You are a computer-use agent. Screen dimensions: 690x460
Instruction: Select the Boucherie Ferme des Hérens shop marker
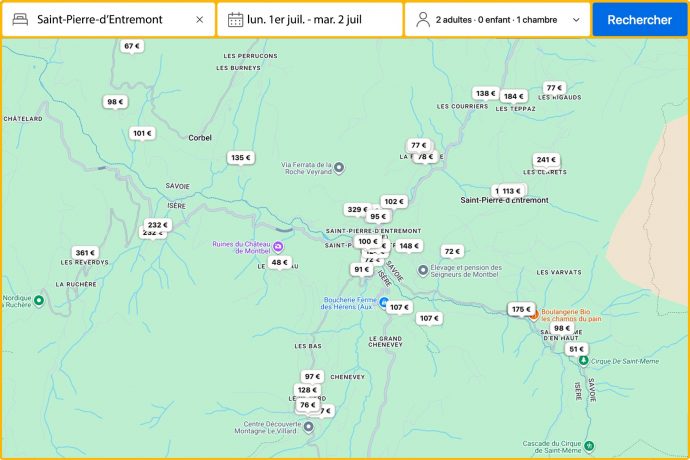coord(383,301)
